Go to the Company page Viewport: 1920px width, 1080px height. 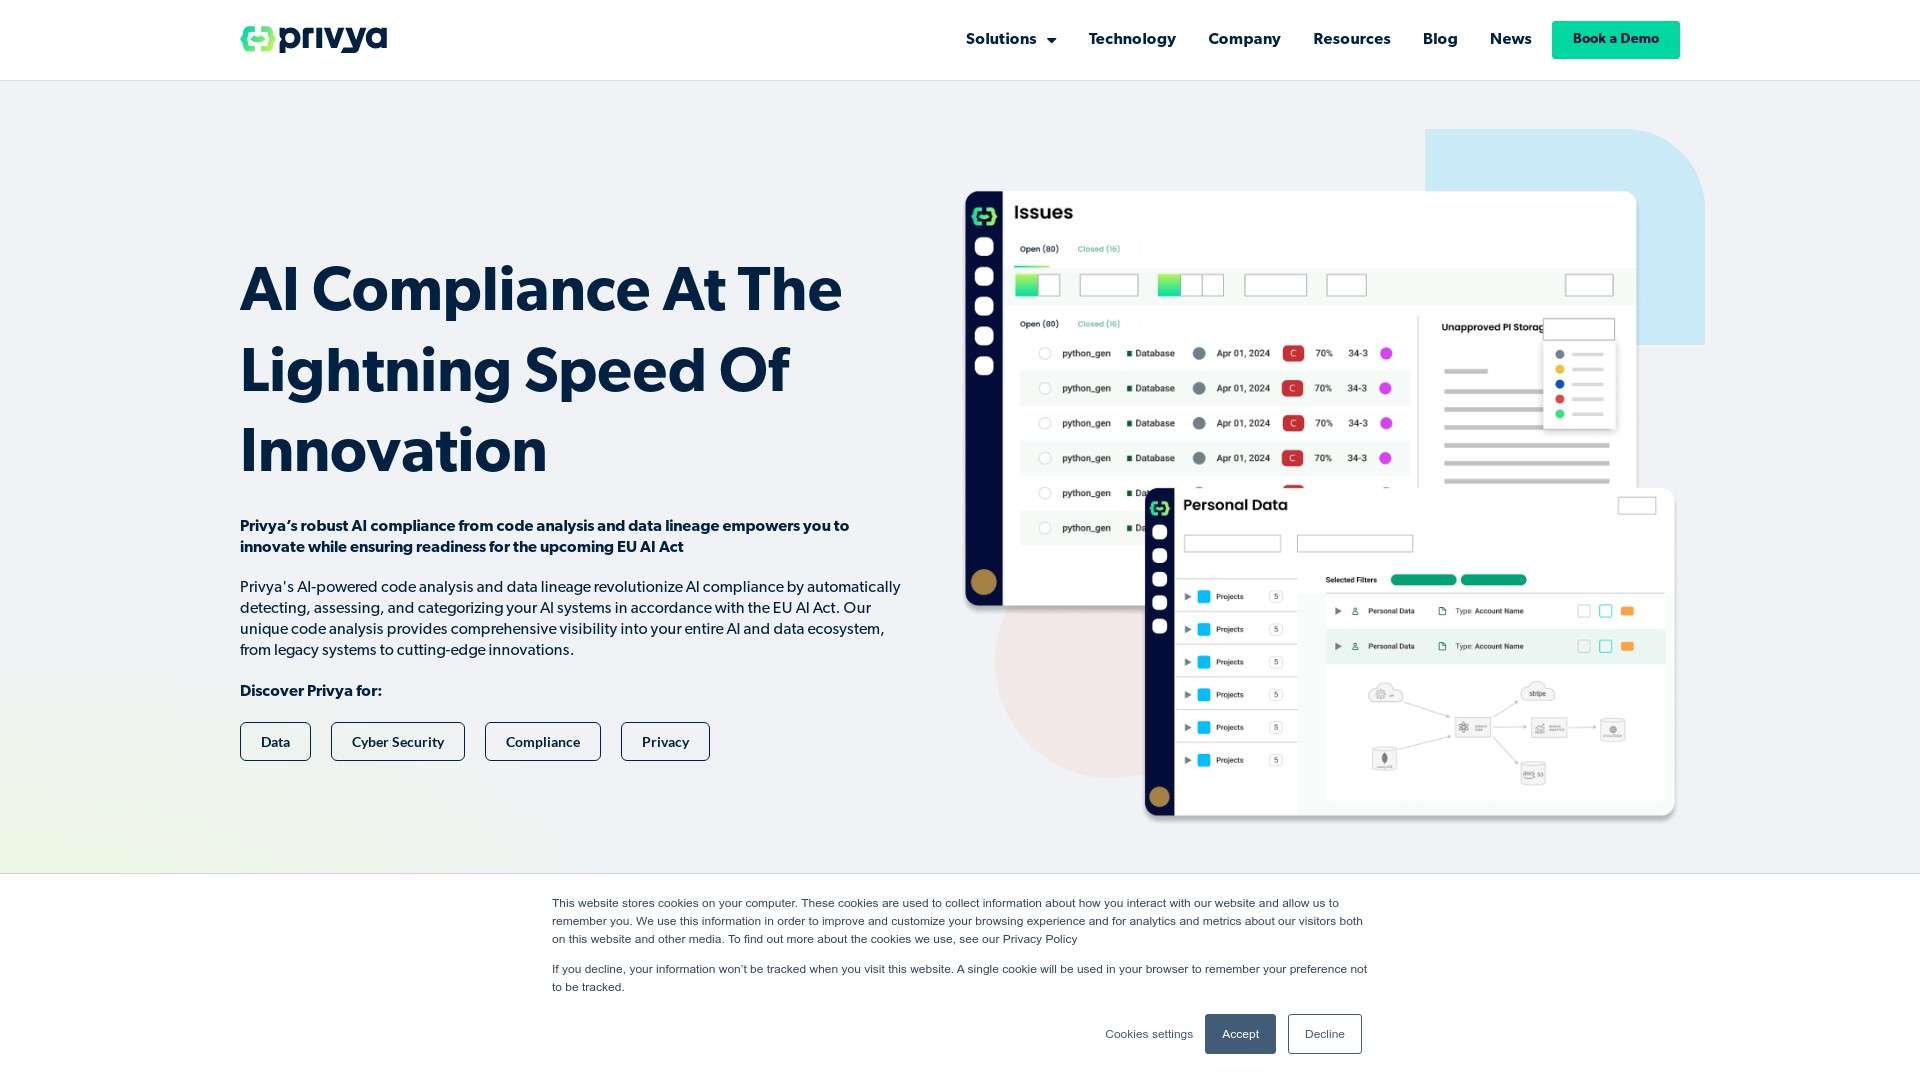pos(1244,39)
